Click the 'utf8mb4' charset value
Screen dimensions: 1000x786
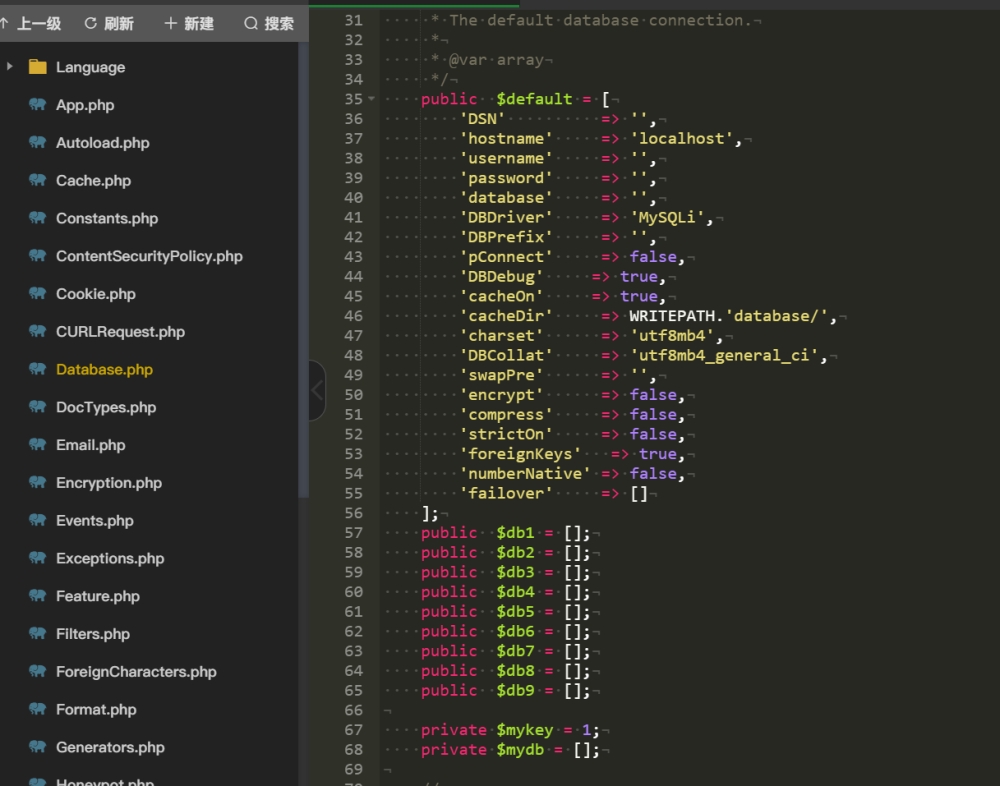[672, 336]
